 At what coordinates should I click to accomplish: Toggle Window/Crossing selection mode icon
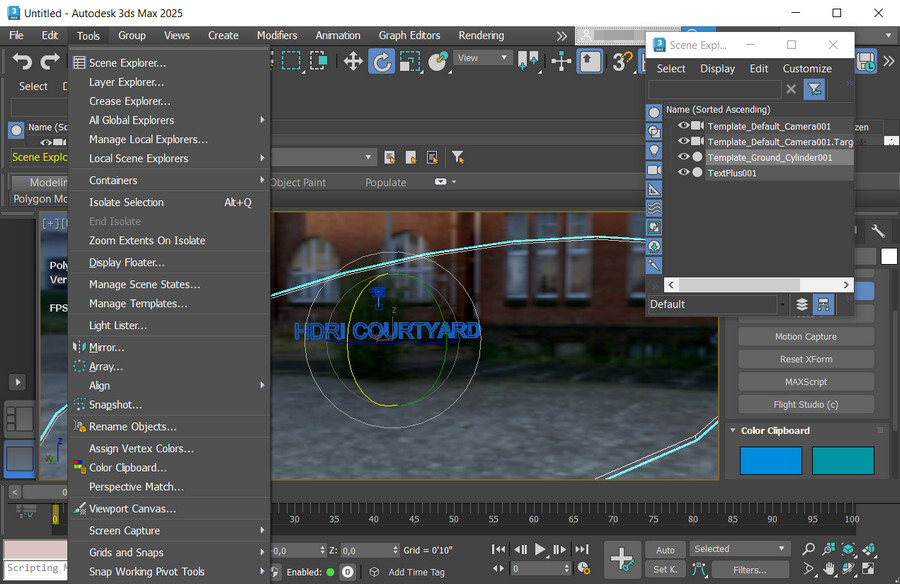point(318,61)
